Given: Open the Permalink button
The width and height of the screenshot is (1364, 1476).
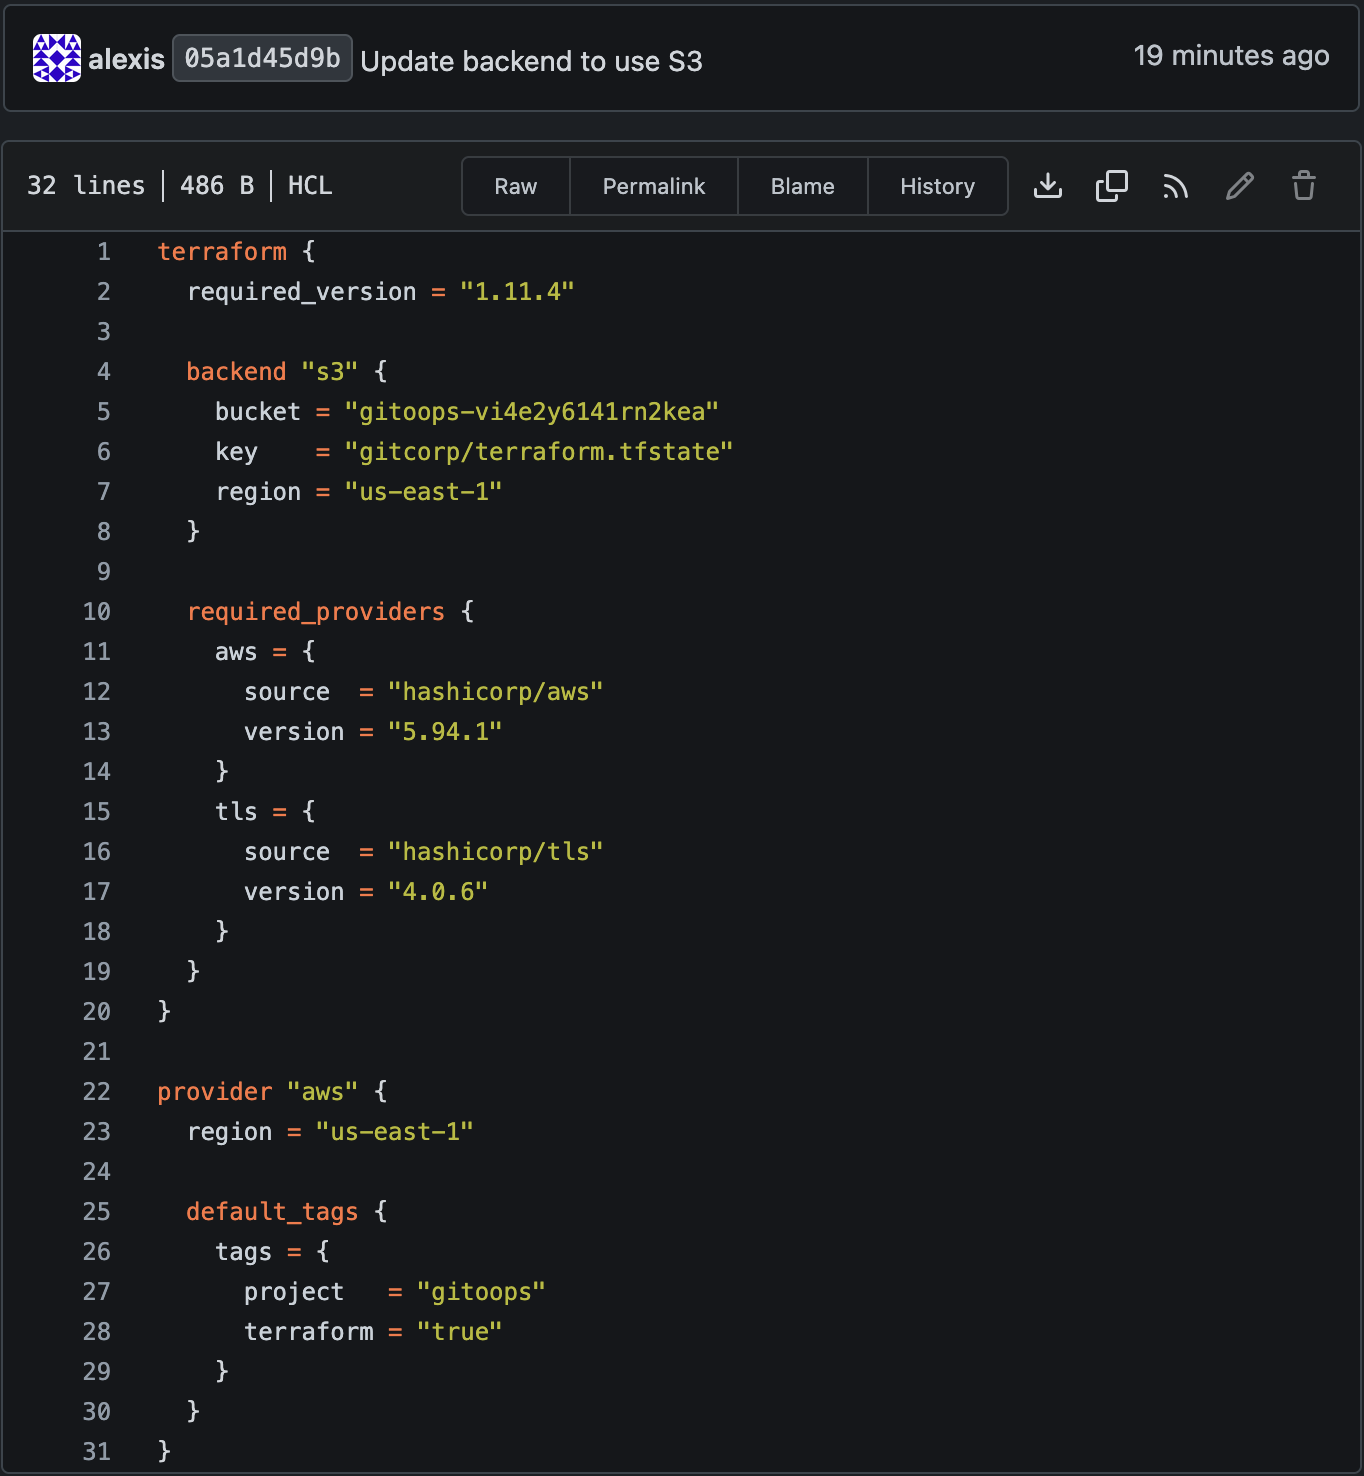Looking at the screenshot, I should pos(654,186).
